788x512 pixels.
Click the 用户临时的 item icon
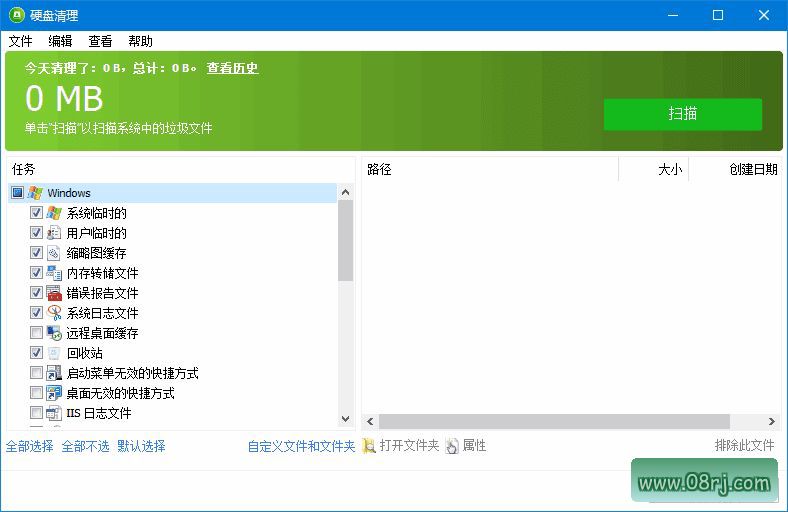54,233
